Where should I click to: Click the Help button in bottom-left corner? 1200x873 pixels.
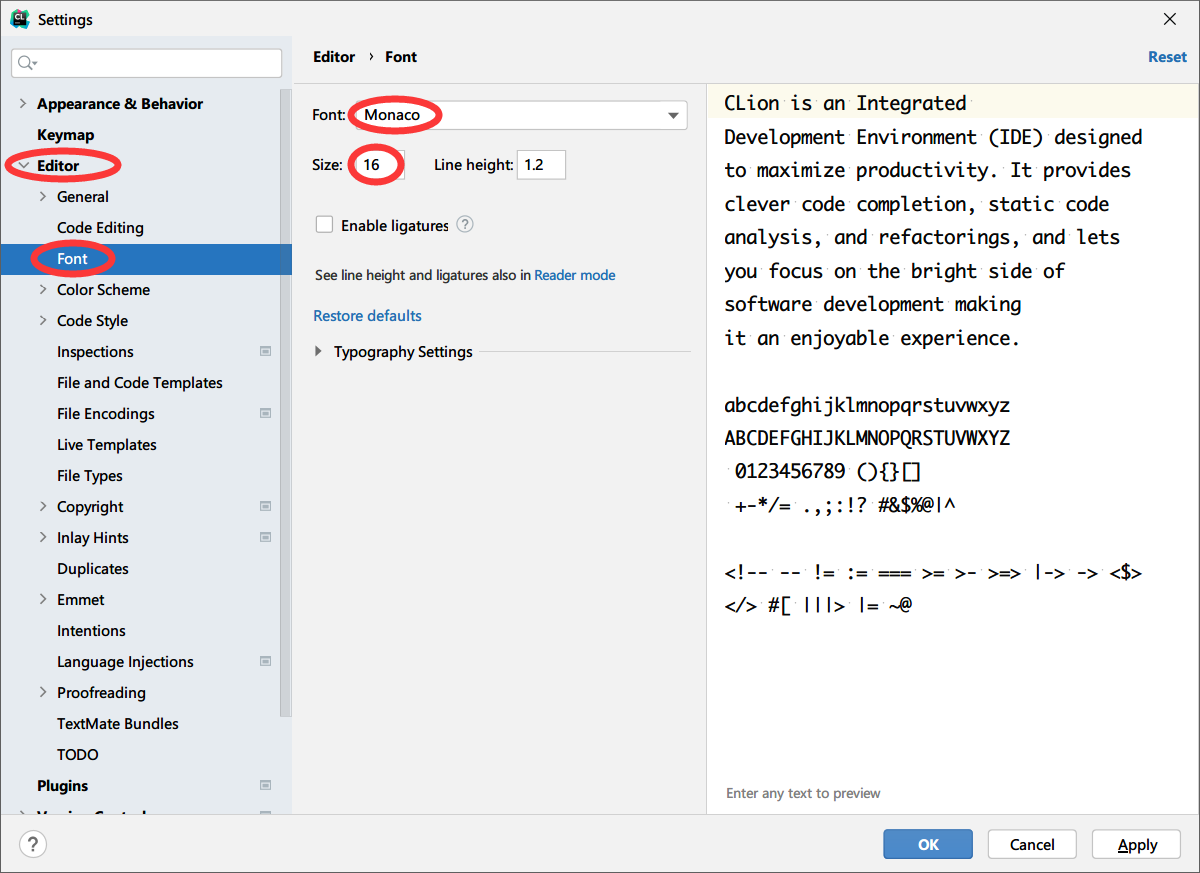[33, 845]
